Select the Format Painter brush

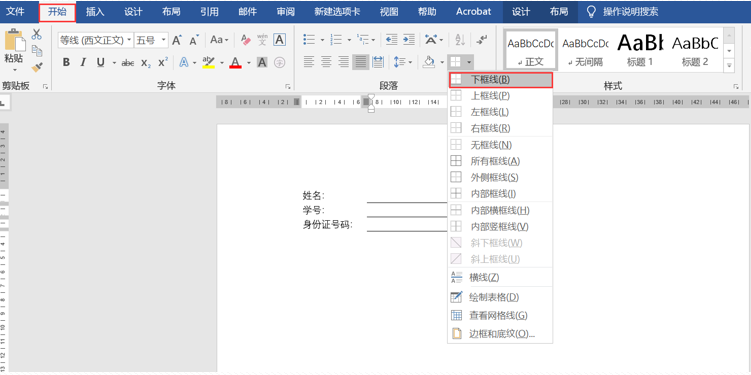37,67
